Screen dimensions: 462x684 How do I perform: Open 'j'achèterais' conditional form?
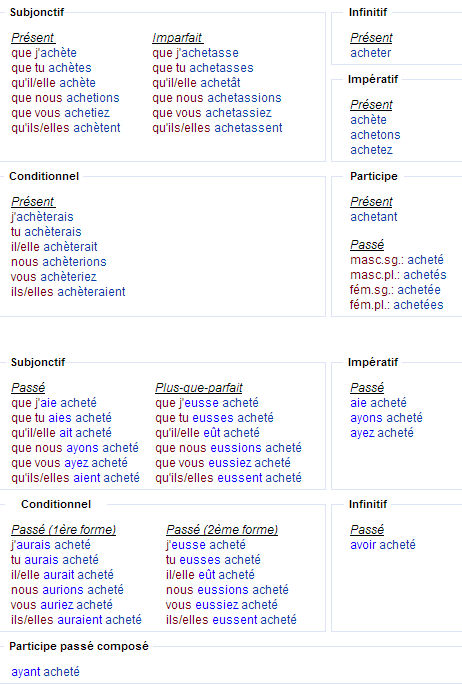[42, 217]
